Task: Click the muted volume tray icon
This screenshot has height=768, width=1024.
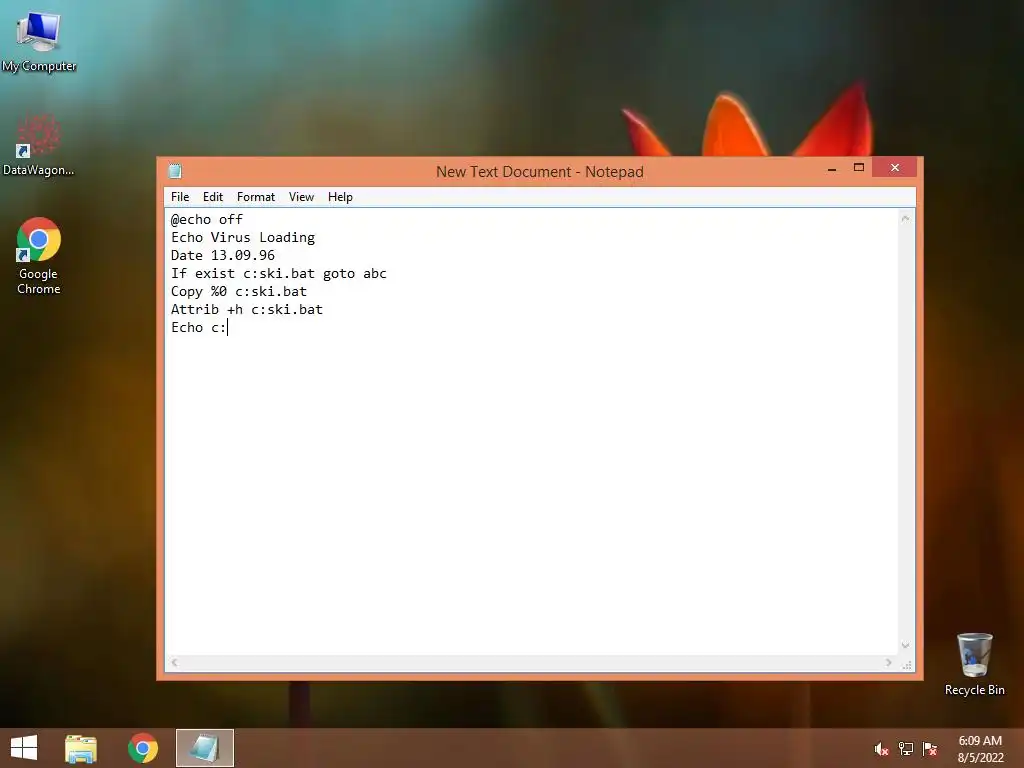Action: point(881,749)
